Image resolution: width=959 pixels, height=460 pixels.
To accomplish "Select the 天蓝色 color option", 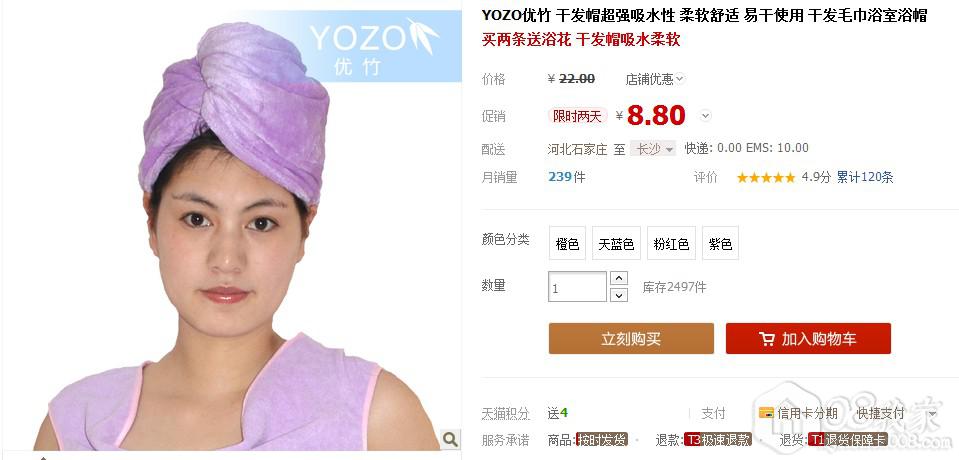I will (x=616, y=243).
